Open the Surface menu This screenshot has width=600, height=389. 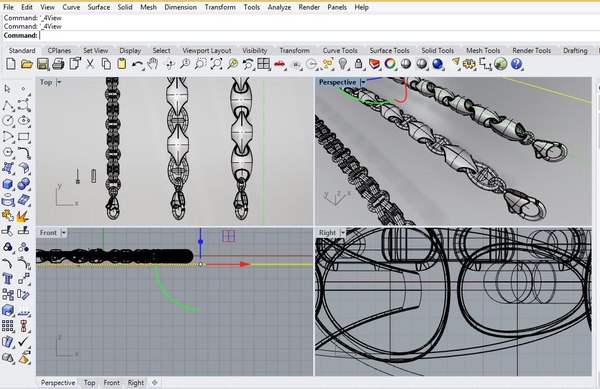(x=99, y=7)
